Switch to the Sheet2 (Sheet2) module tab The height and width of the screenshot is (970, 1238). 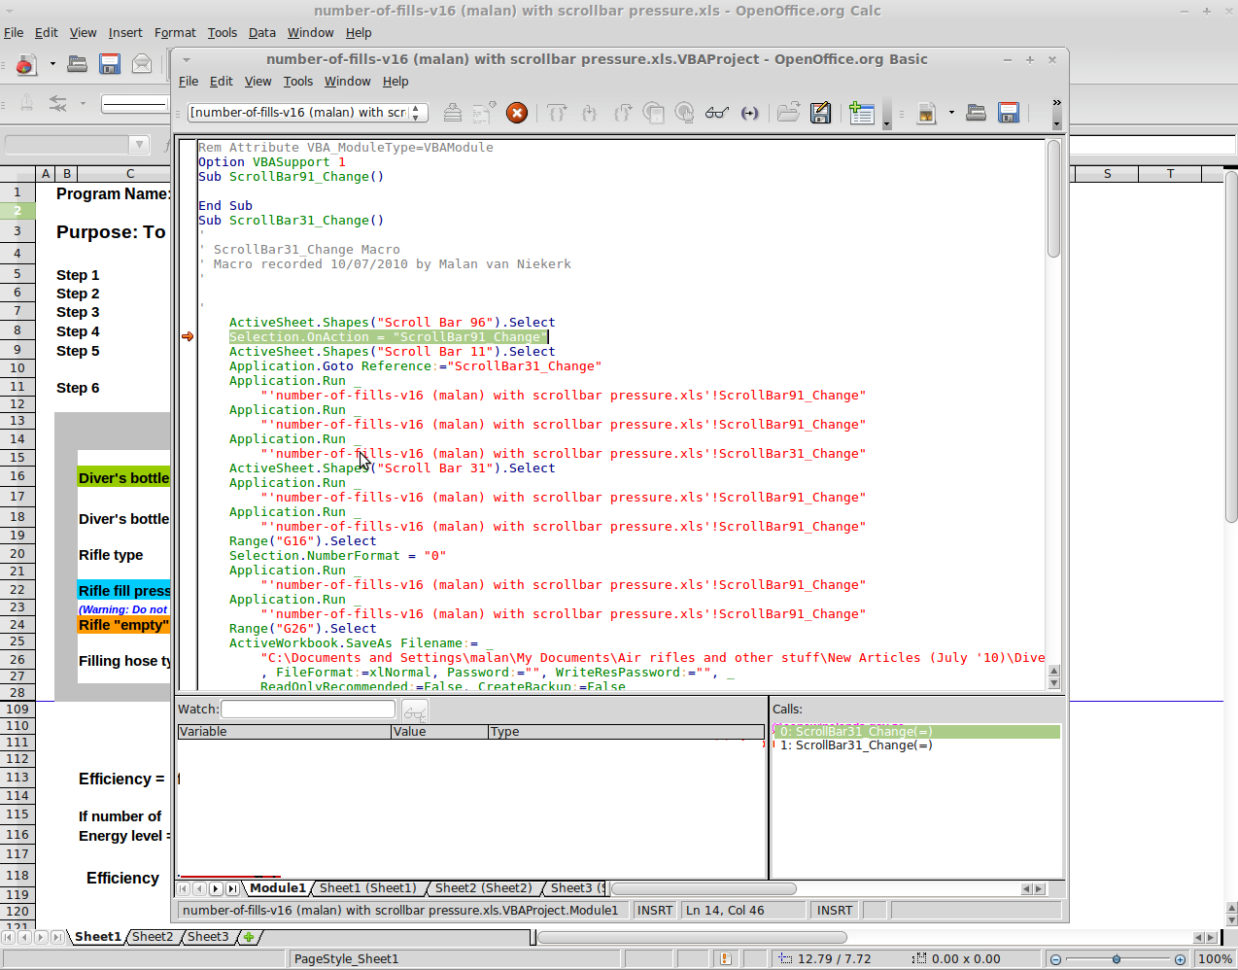point(483,888)
